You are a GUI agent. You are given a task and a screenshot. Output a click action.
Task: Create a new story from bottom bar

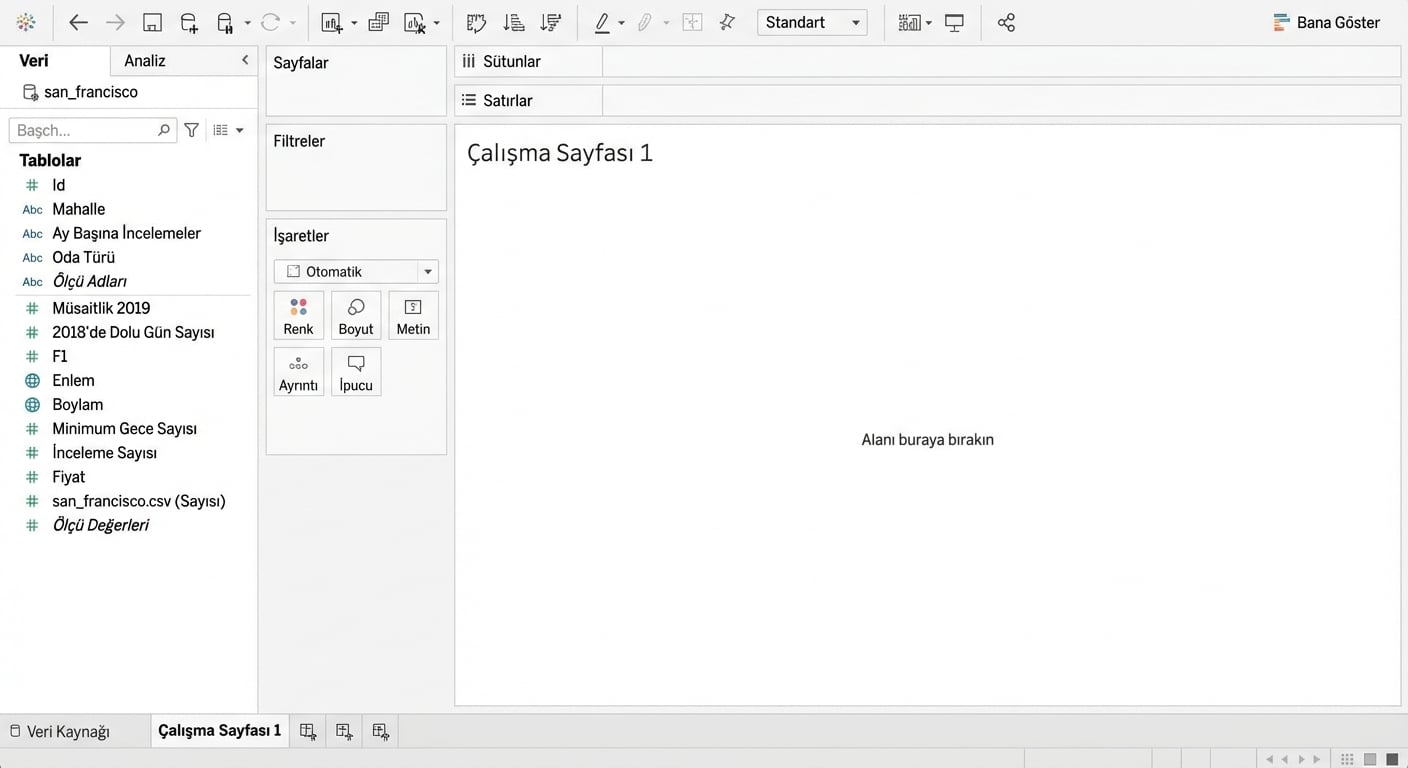coord(380,731)
